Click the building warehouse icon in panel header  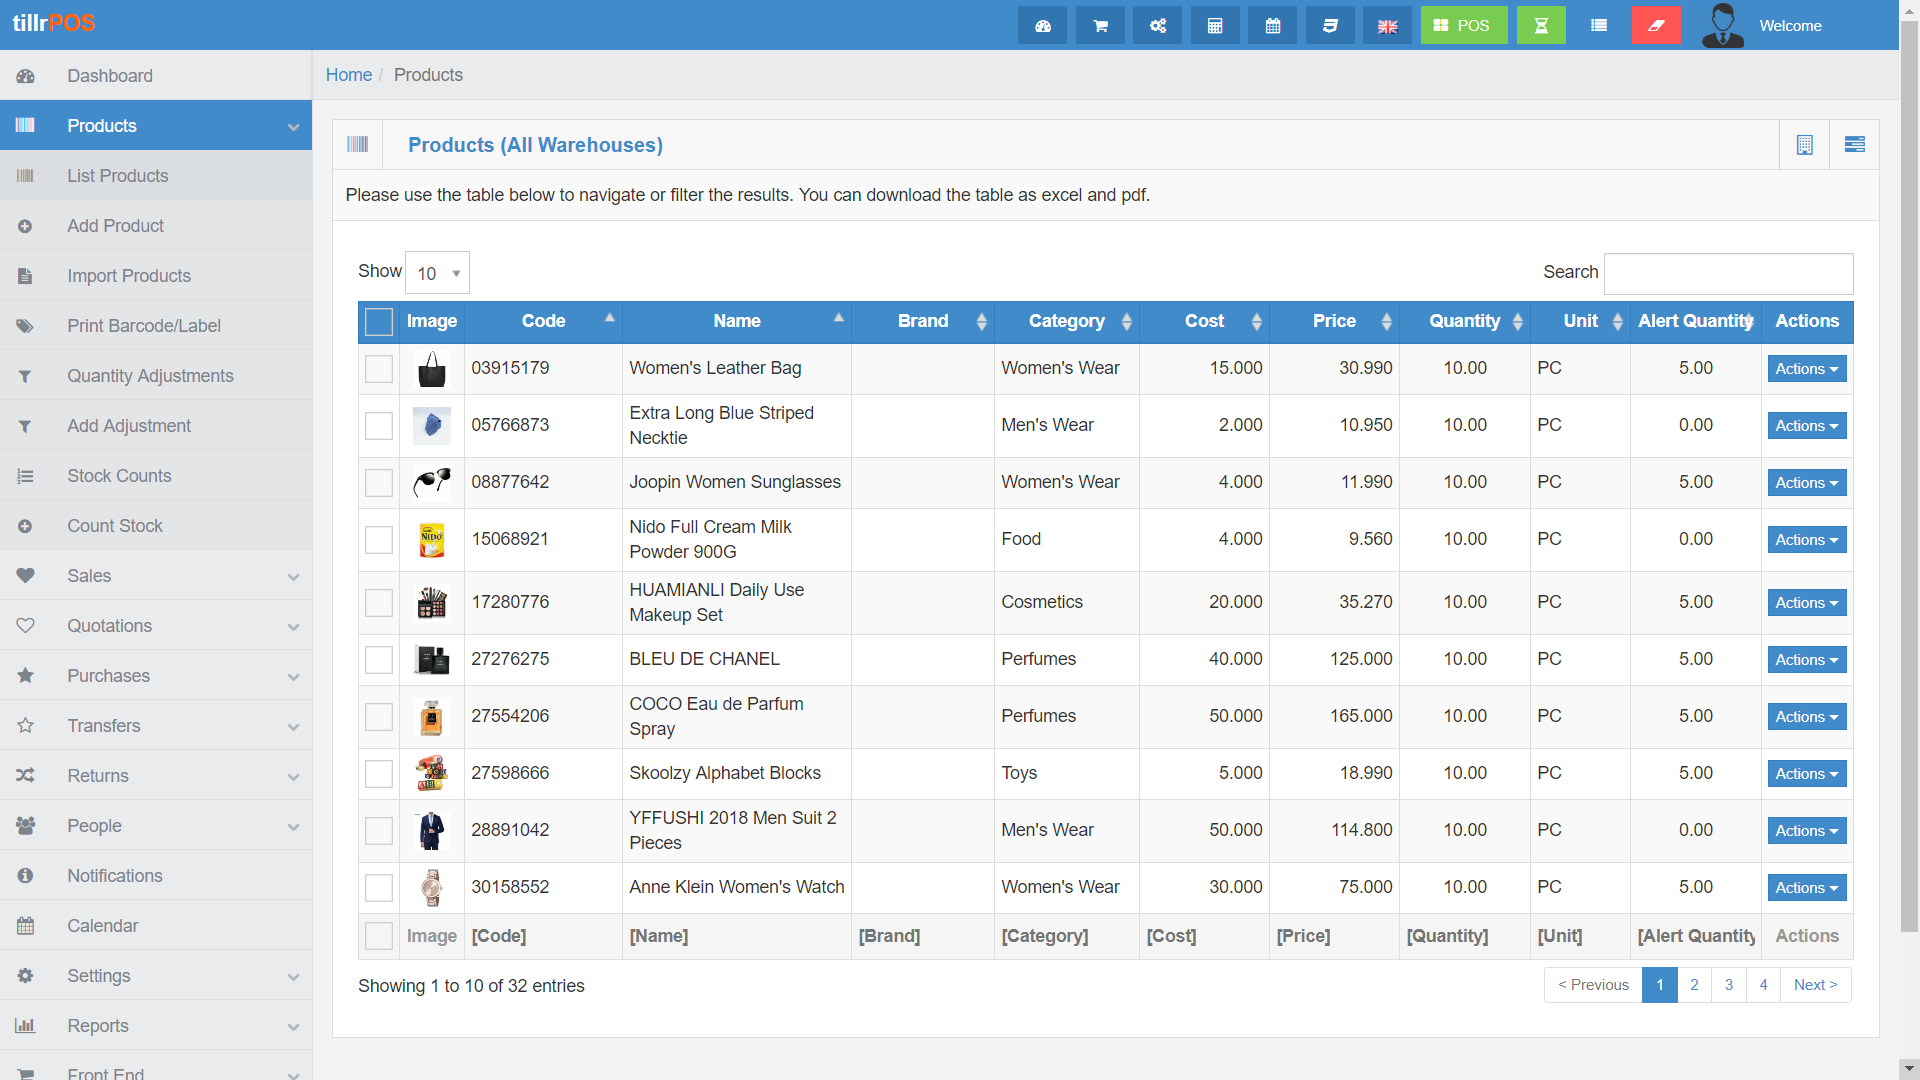[x=1804, y=145]
